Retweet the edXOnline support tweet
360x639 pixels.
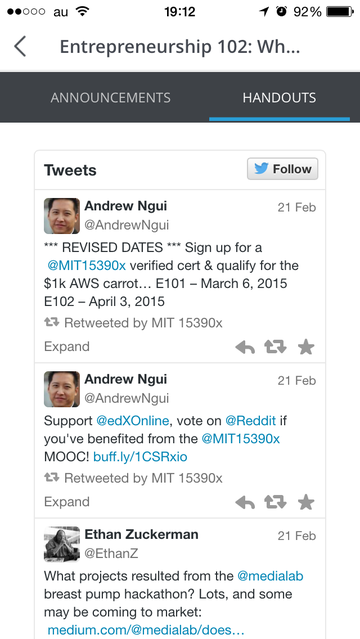pyautogui.click(x=275, y=502)
